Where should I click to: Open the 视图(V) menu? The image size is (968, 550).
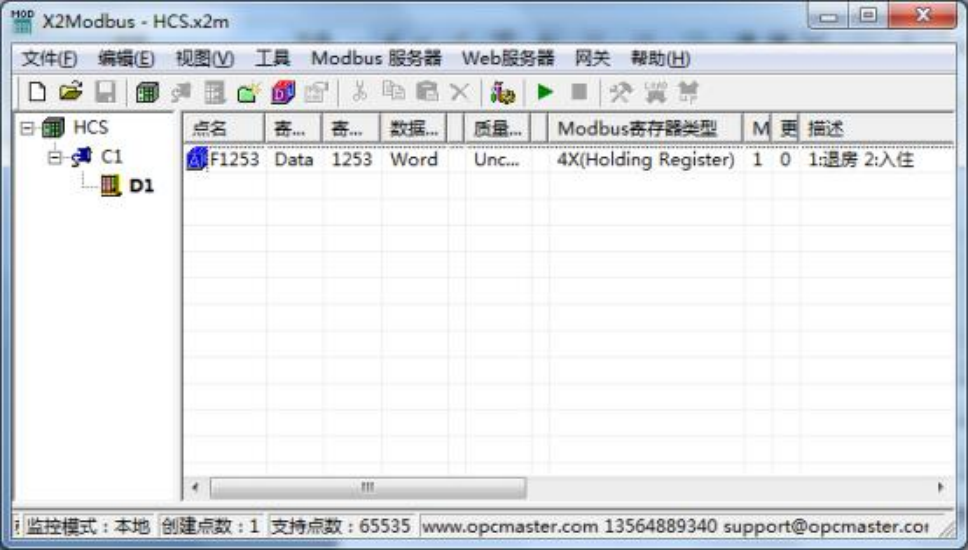[x=205, y=59]
